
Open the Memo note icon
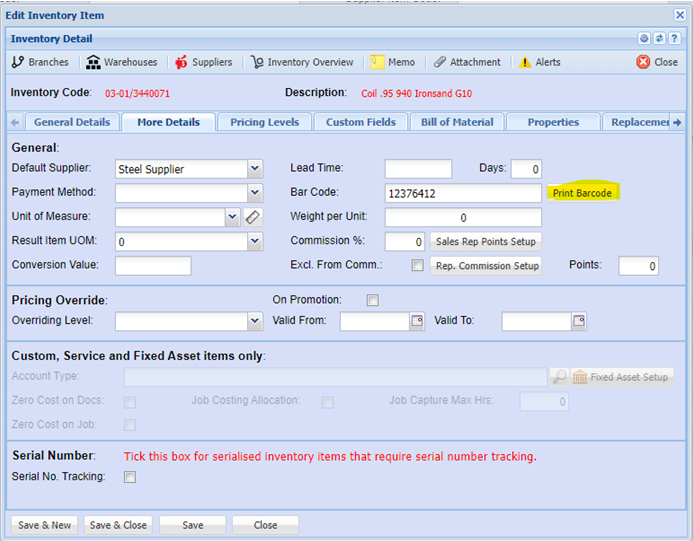(377, 62)
